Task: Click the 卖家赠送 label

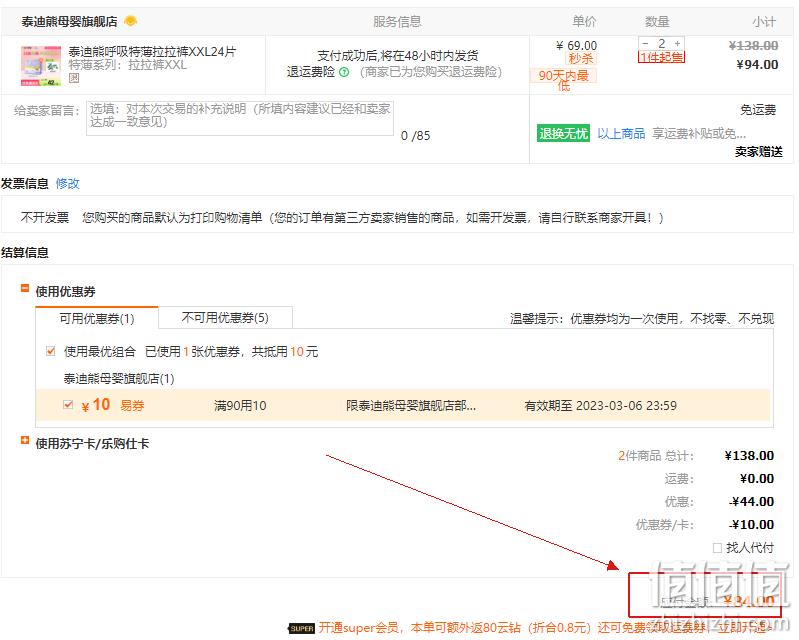Action: [758, 151]
